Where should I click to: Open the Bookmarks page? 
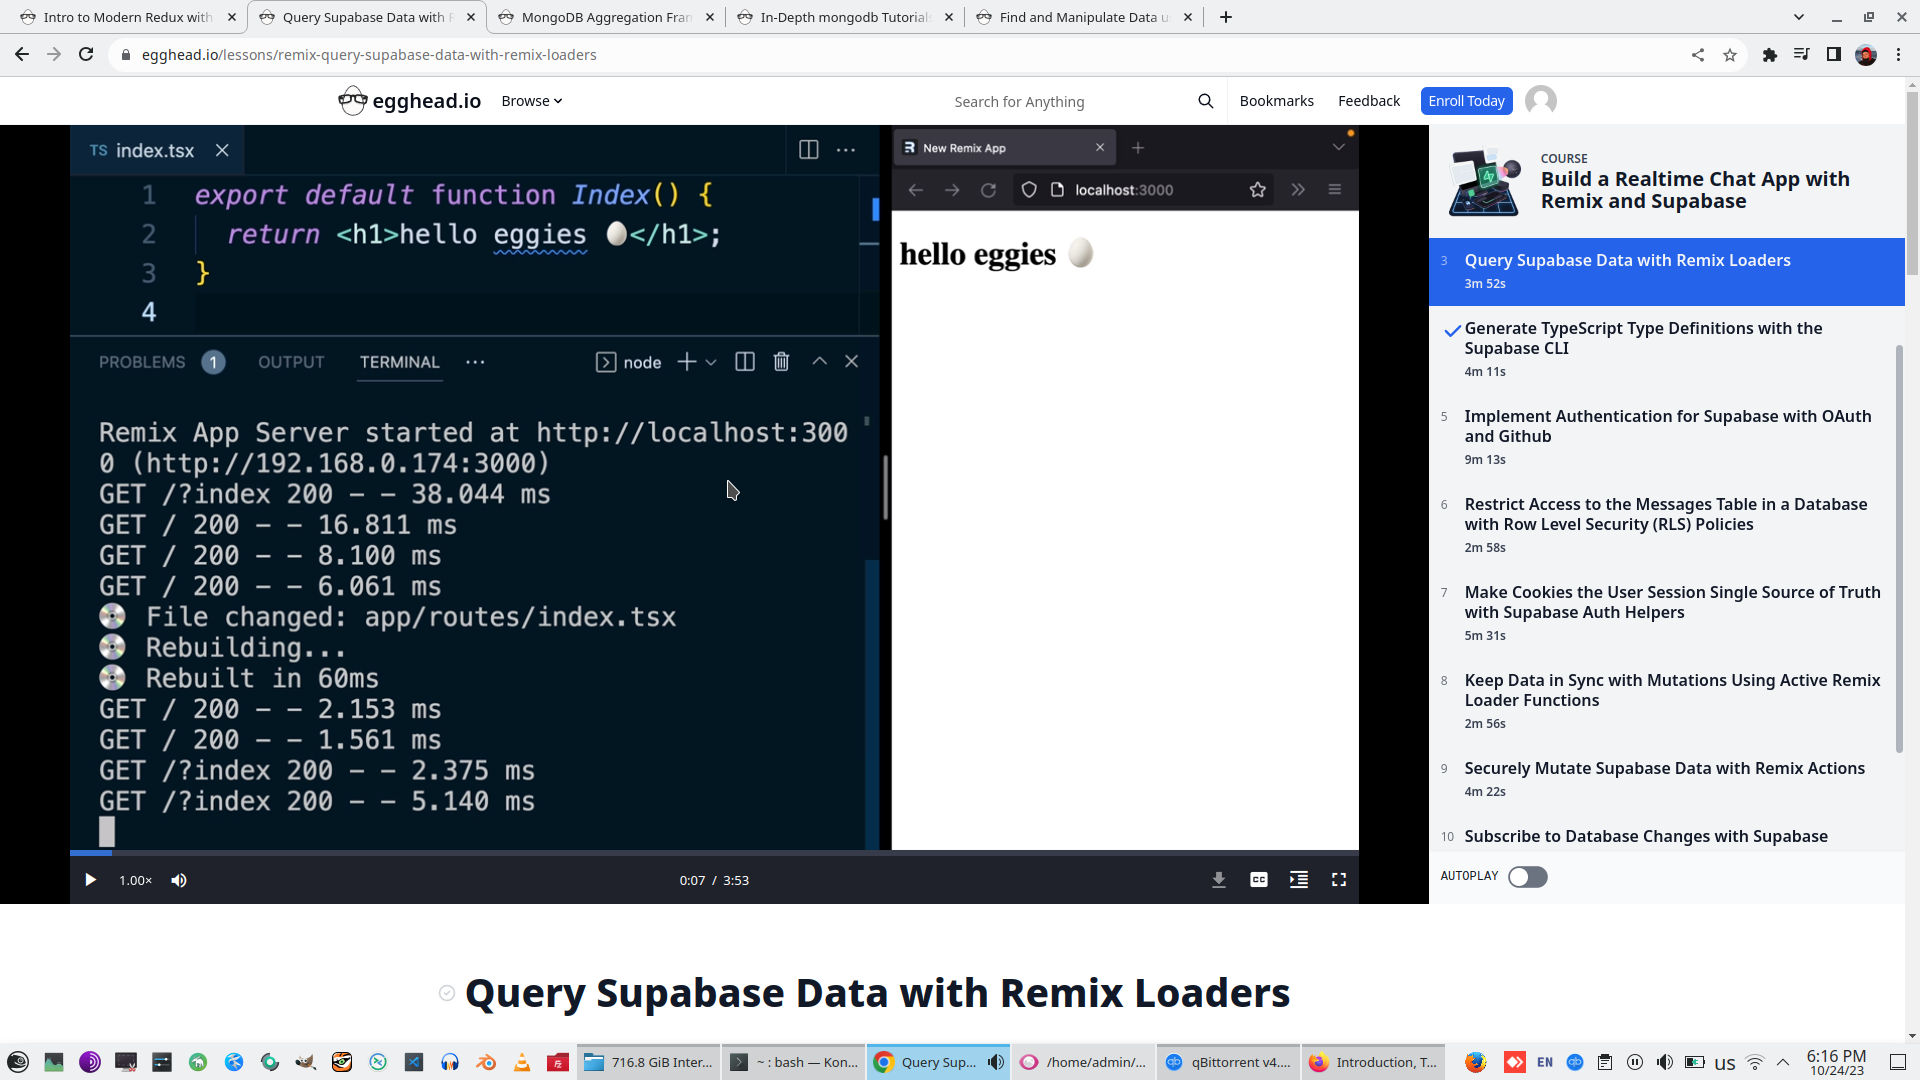(x=1276, y=101)
